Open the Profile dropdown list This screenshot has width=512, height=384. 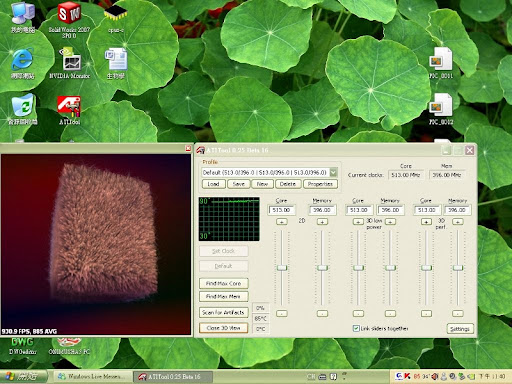[333, 172]
